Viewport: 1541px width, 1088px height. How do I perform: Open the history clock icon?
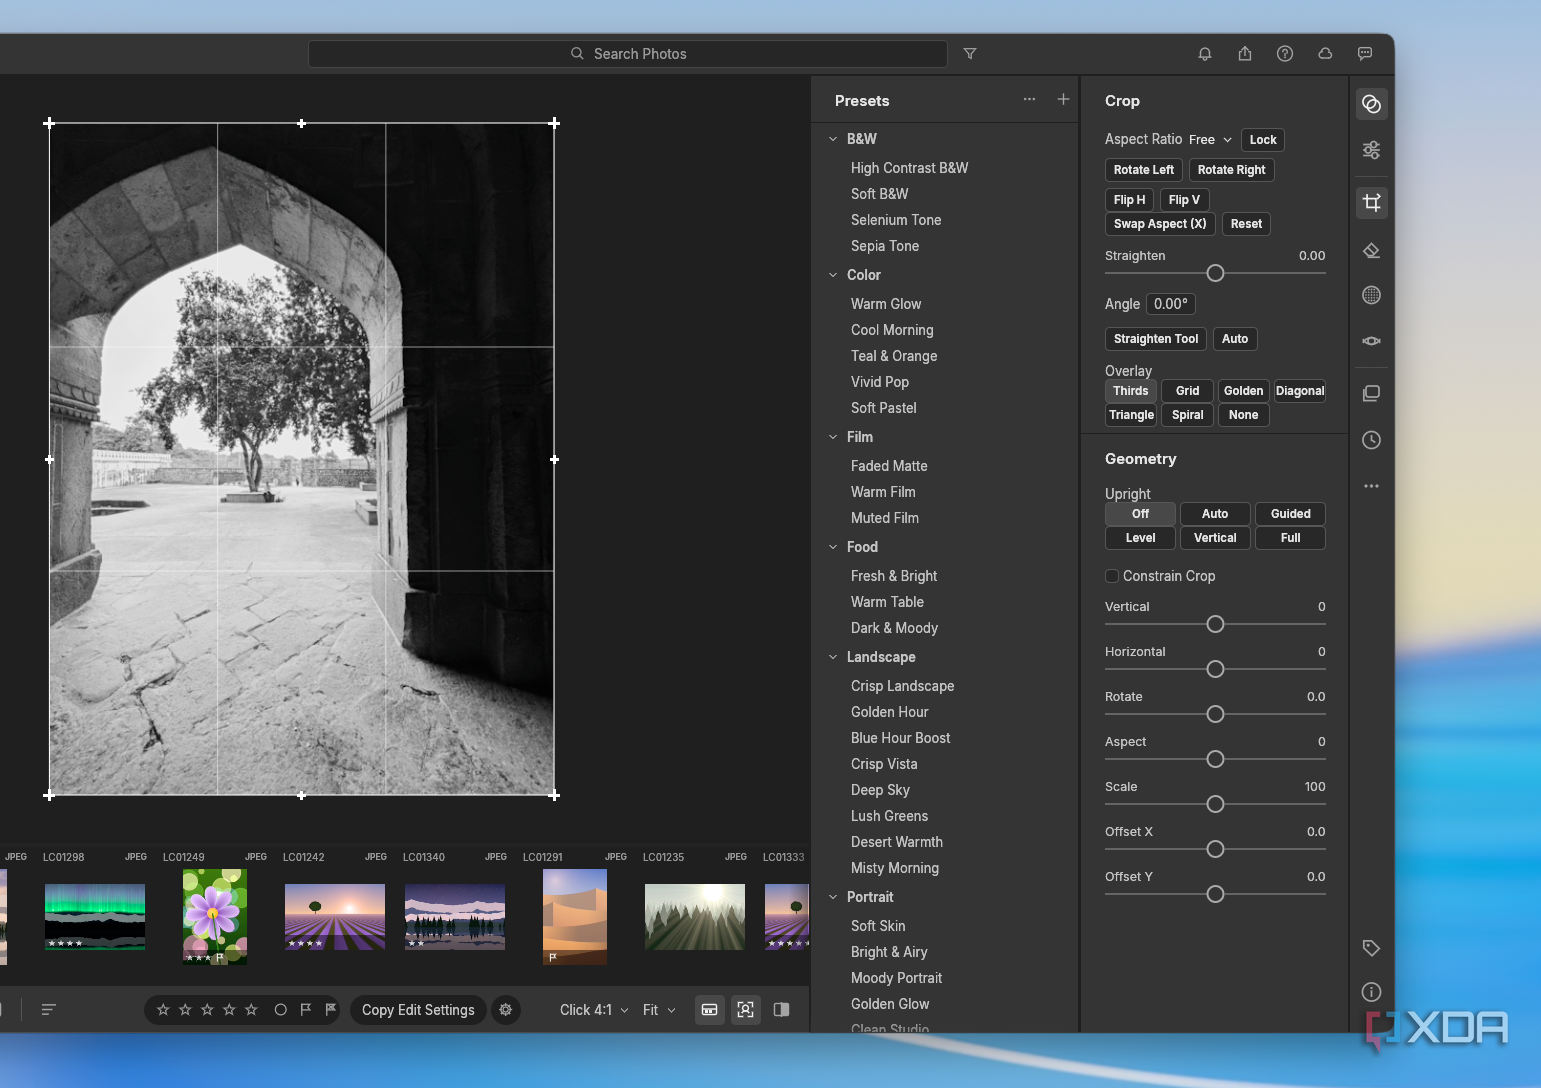(x=1372, y=440)
